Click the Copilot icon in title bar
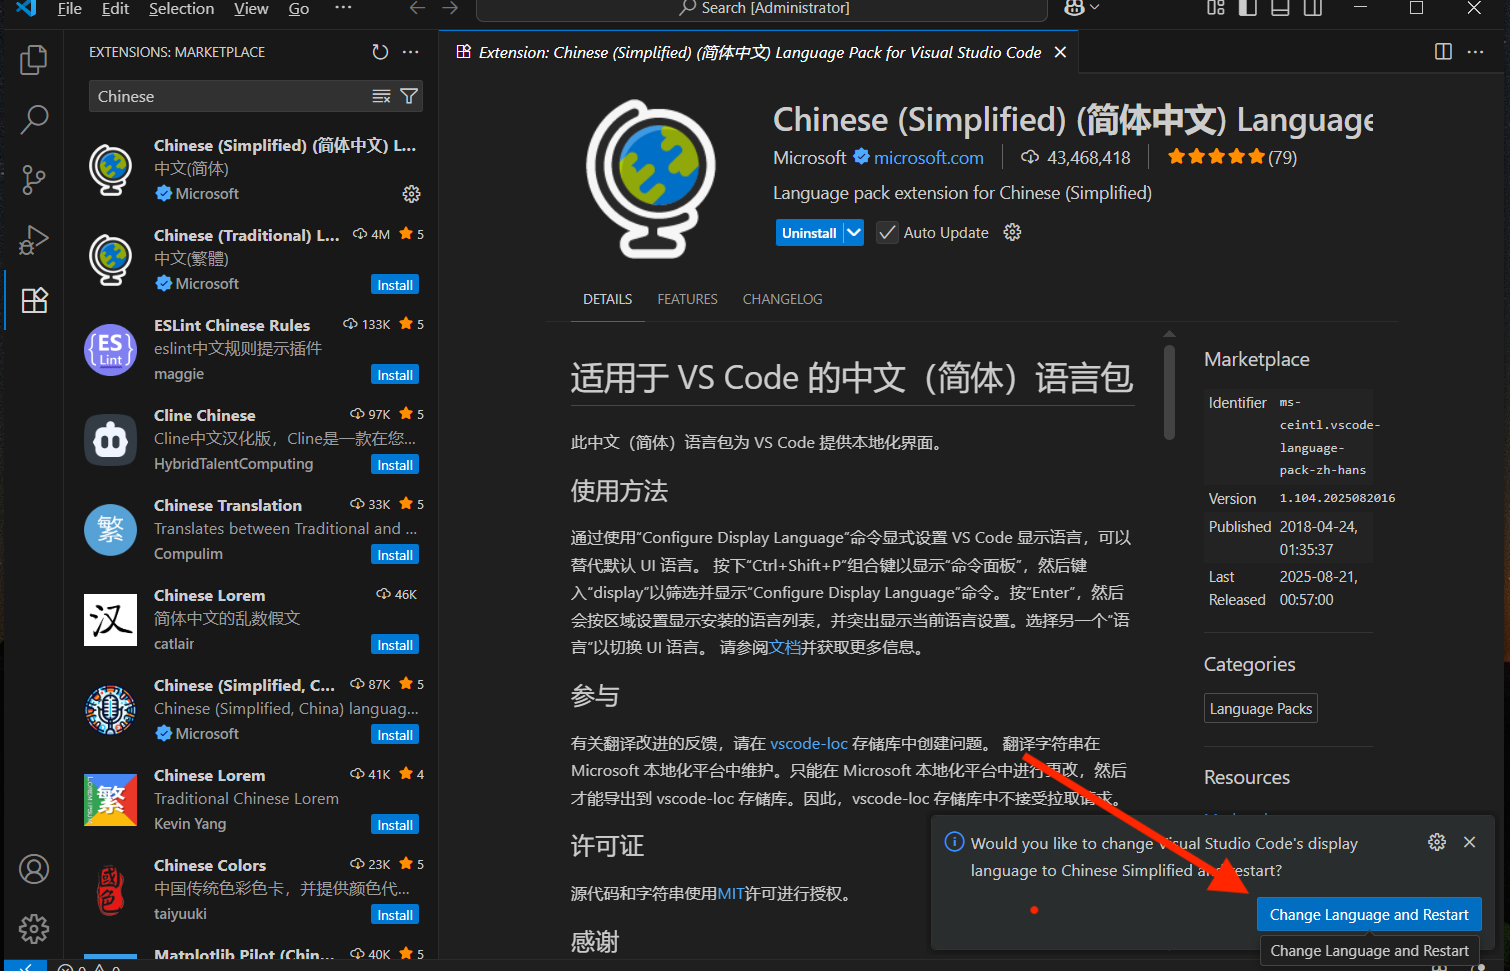 [x=1074, y=8]
